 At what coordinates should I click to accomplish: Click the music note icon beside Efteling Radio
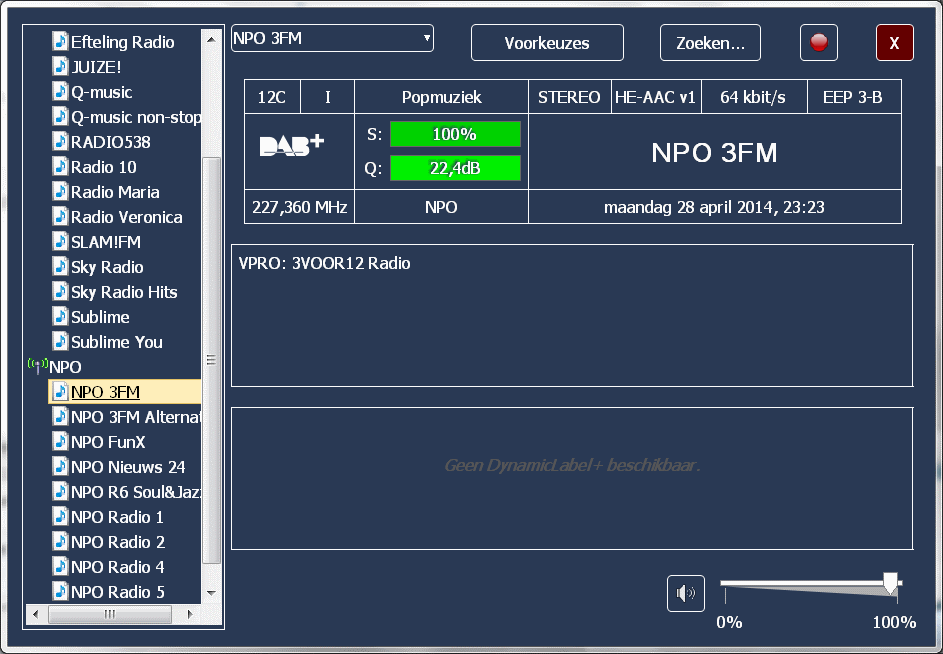[x=60, y=42]
